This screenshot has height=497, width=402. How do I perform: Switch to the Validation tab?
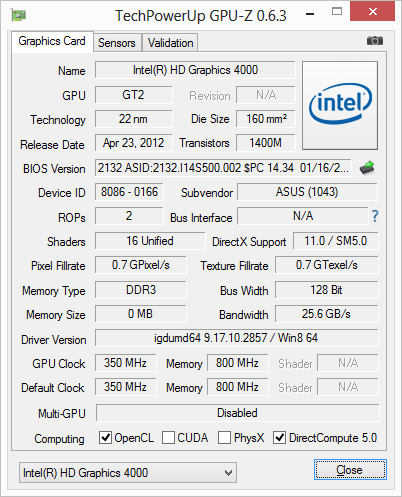170,43
